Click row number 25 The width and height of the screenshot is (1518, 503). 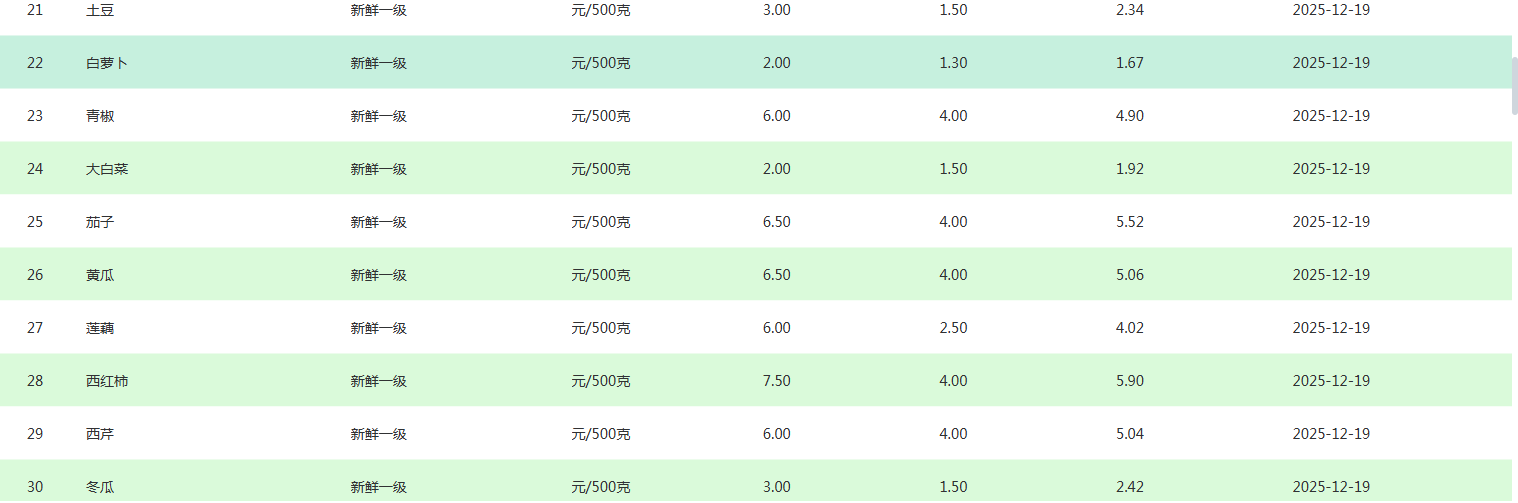[35, 222]
